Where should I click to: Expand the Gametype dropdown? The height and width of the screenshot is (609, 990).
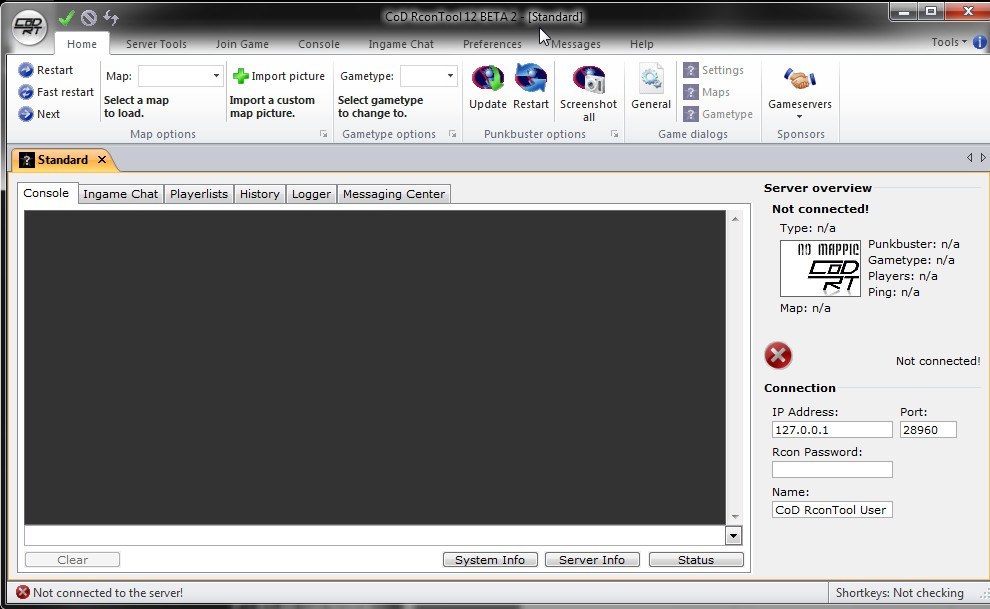tap(450, 76)
